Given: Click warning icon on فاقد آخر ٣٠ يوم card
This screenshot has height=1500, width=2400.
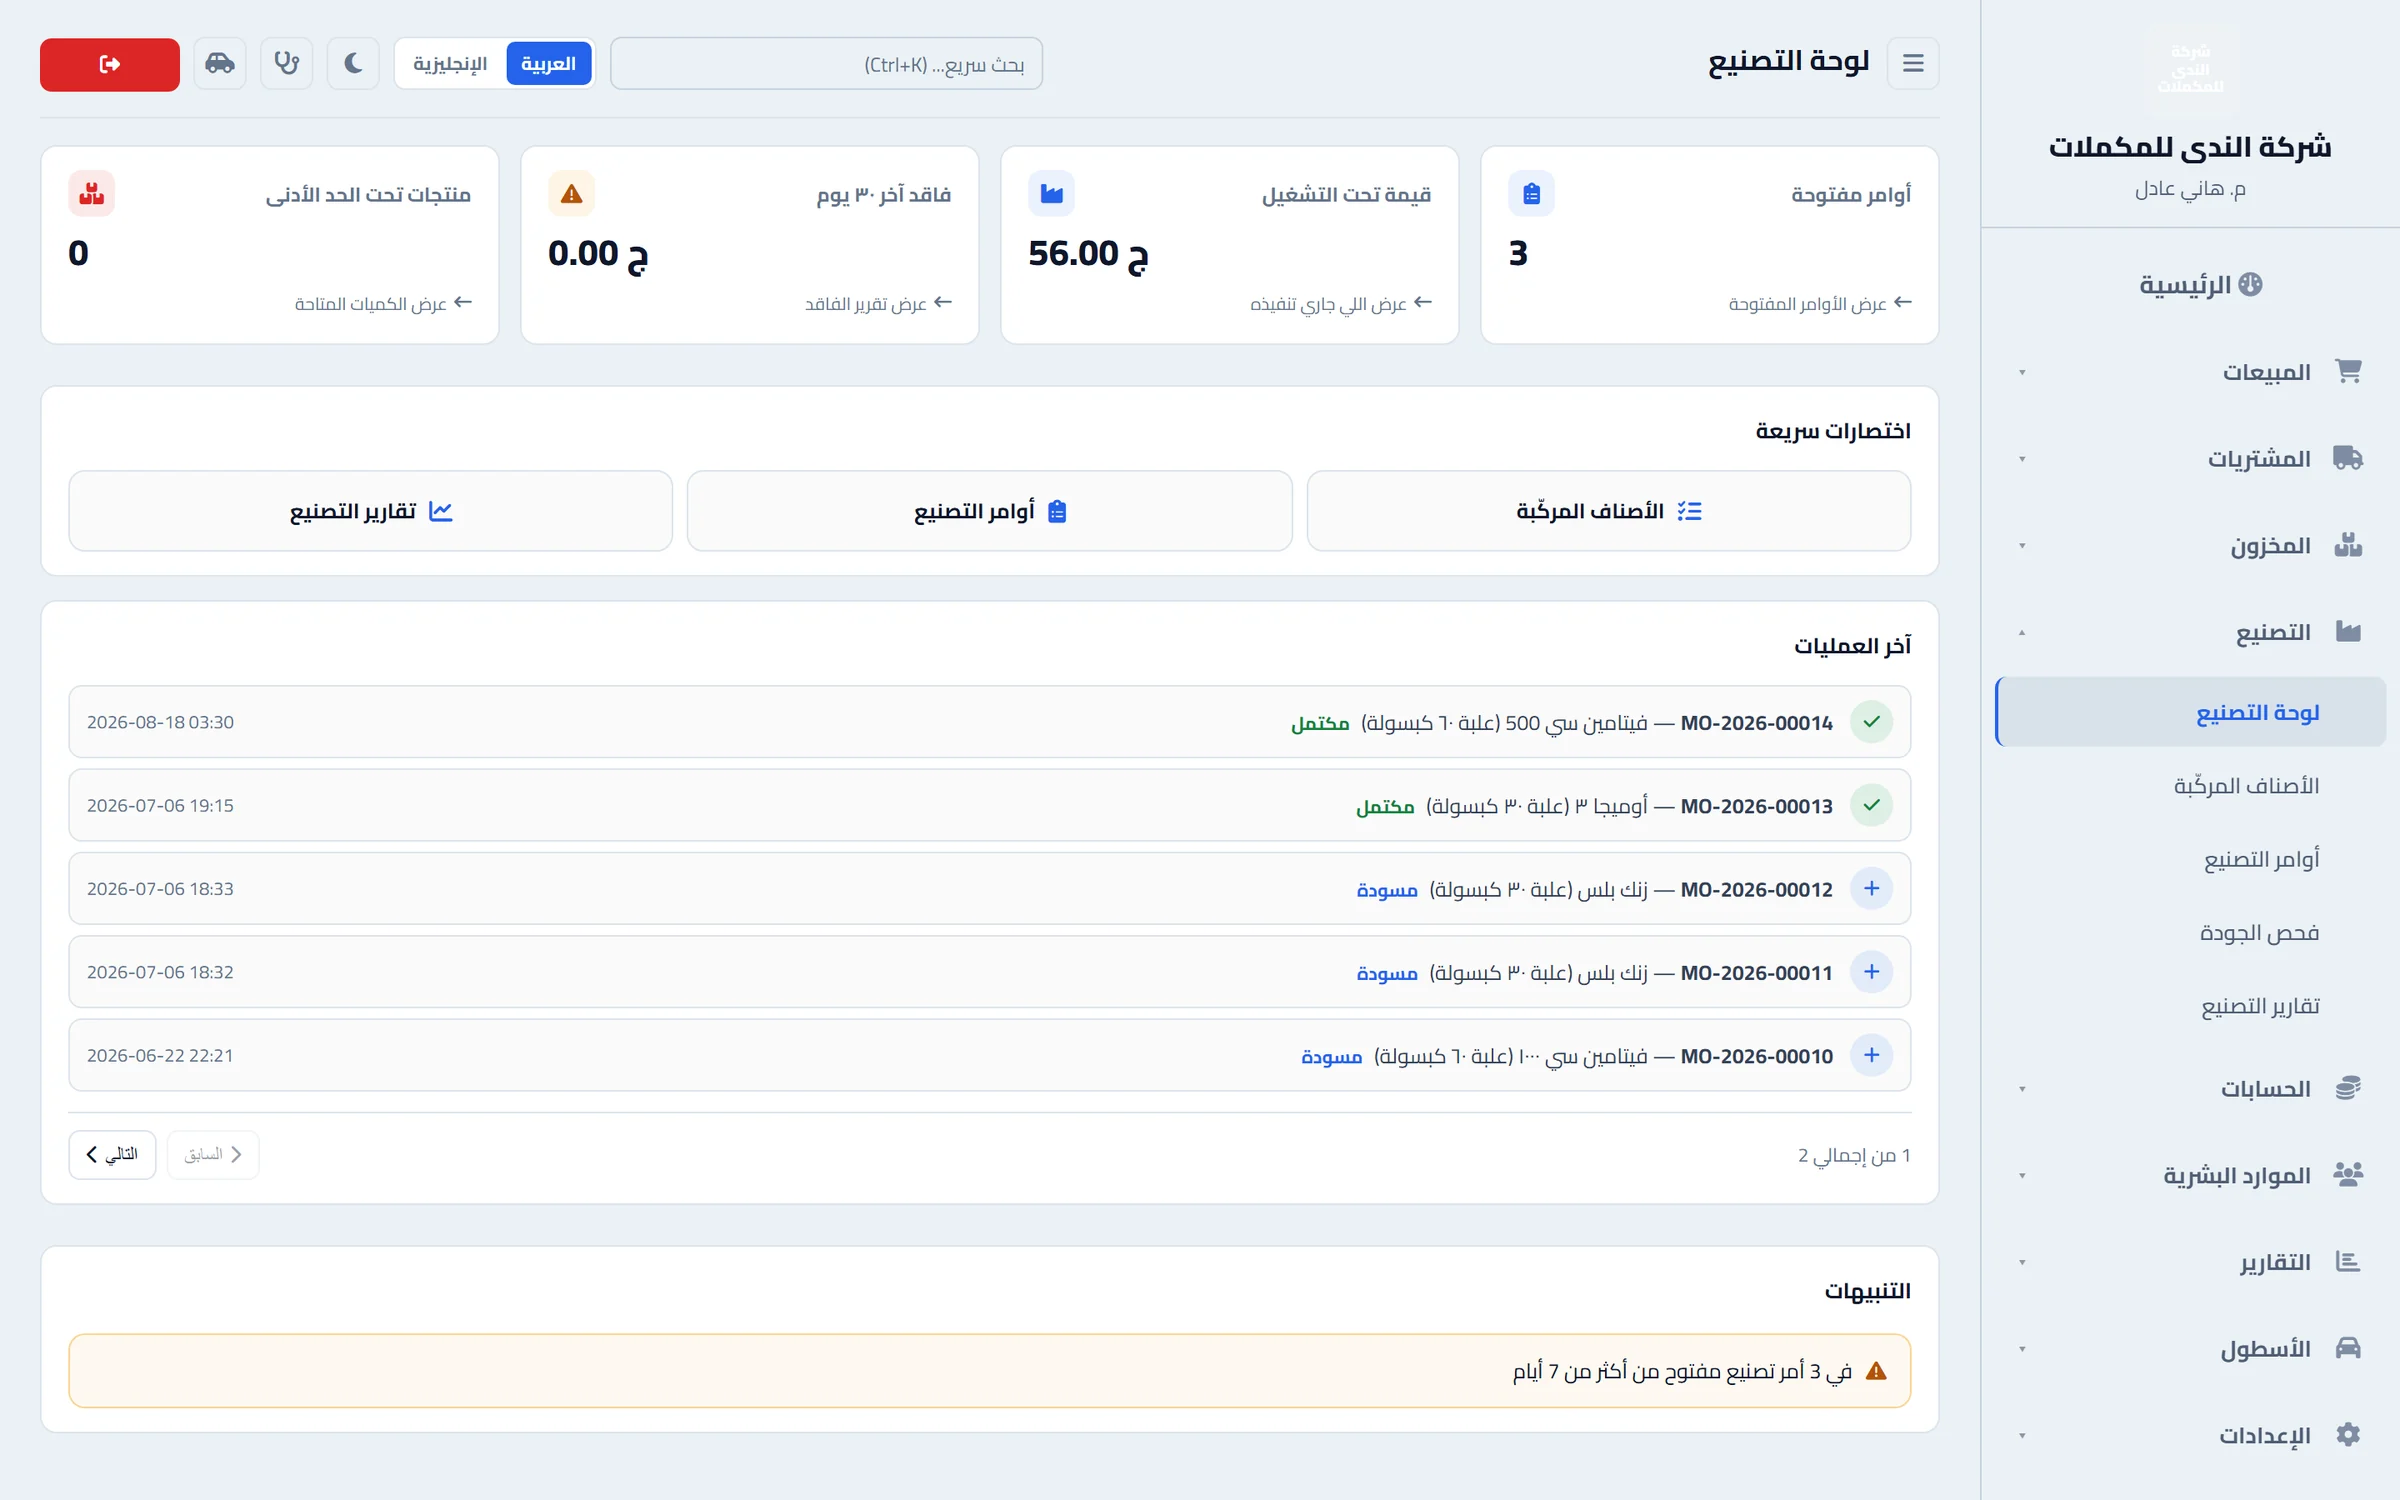Looking at the screenshot, I should 571,193.
